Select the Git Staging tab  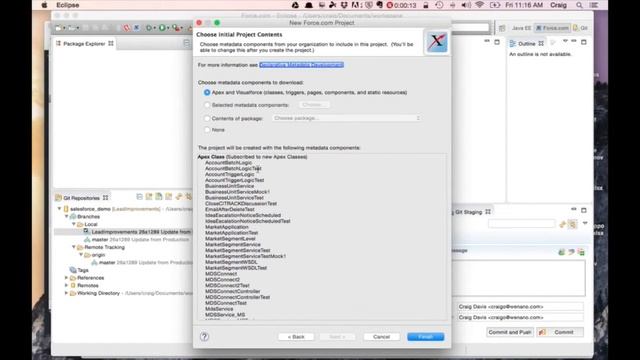point(472,212)
